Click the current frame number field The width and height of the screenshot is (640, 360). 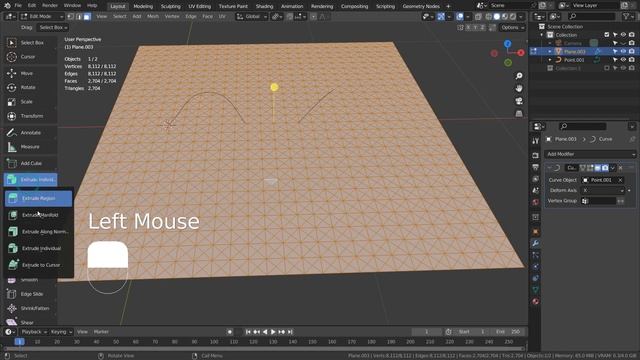pos(427,332)
